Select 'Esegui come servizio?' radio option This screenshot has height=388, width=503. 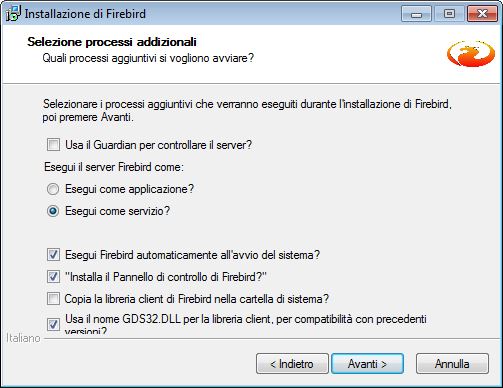tap(53, 211)
